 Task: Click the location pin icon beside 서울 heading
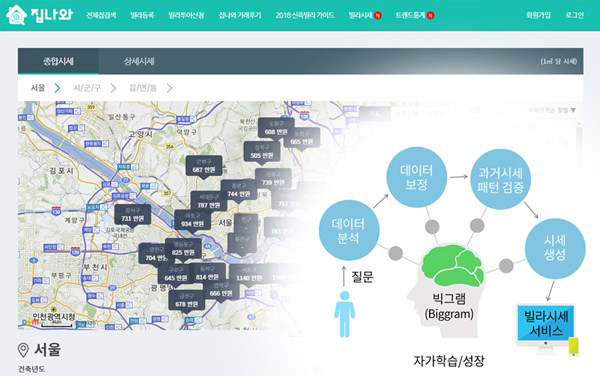click(23, 350)
